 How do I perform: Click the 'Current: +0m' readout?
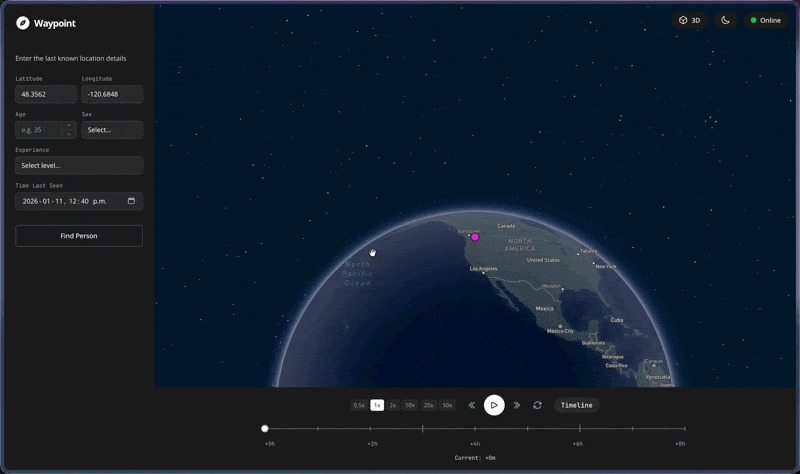tap(475, 458)
